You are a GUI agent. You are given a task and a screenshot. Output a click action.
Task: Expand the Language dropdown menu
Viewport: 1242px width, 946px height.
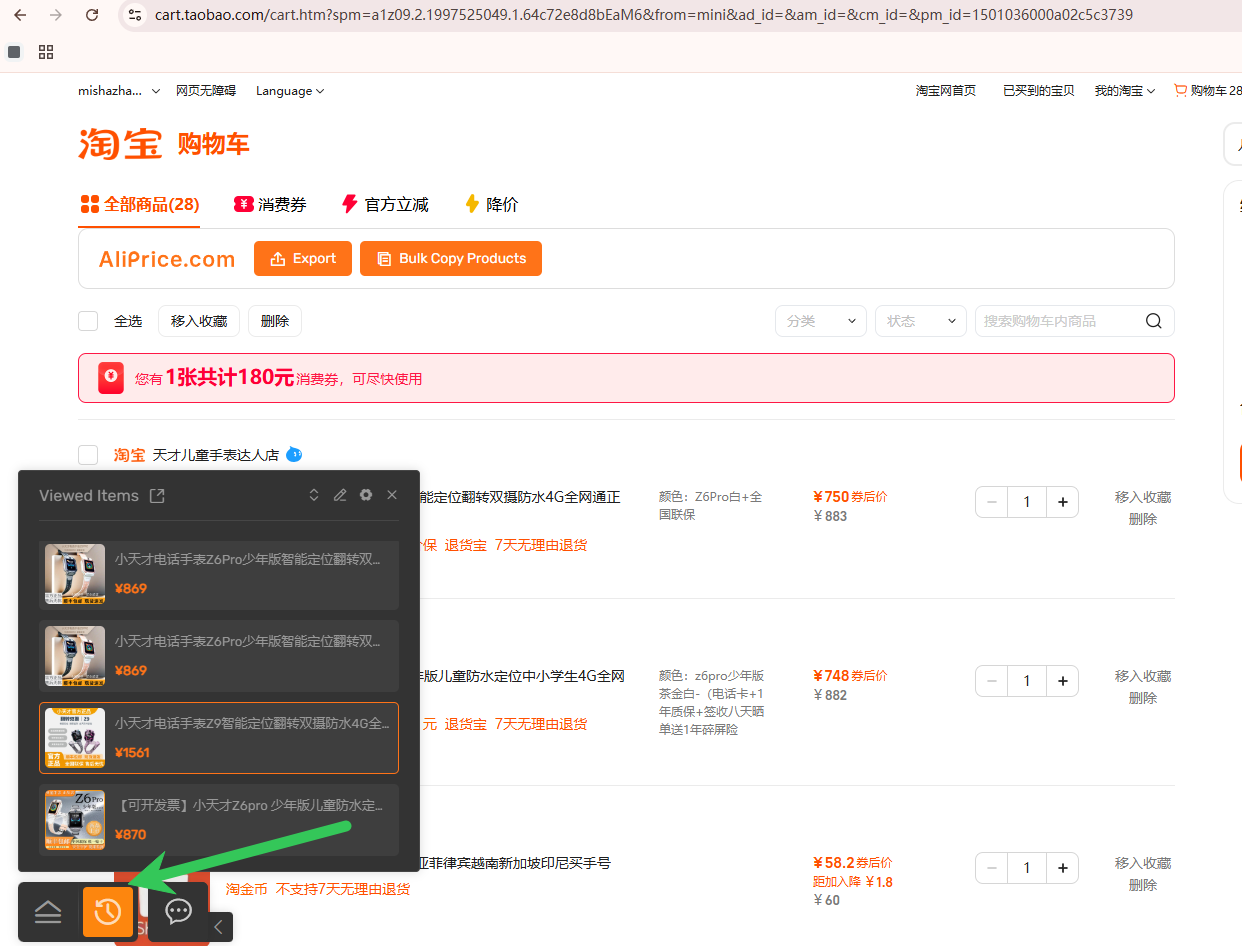[x=290, y=91]
